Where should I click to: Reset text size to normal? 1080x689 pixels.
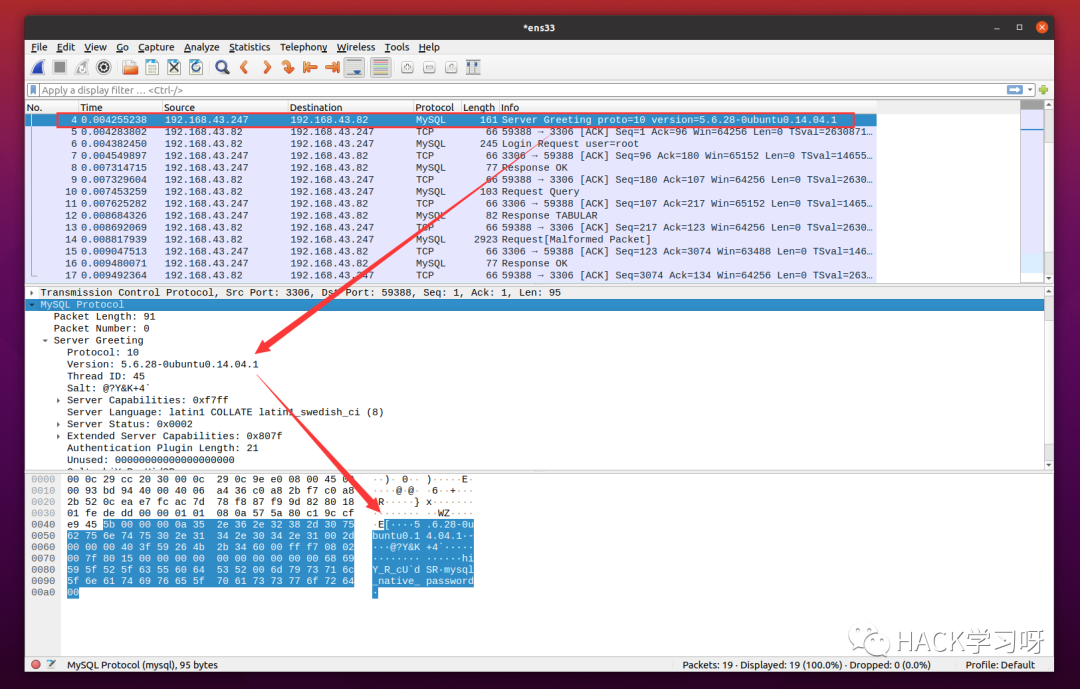point(451,68)
